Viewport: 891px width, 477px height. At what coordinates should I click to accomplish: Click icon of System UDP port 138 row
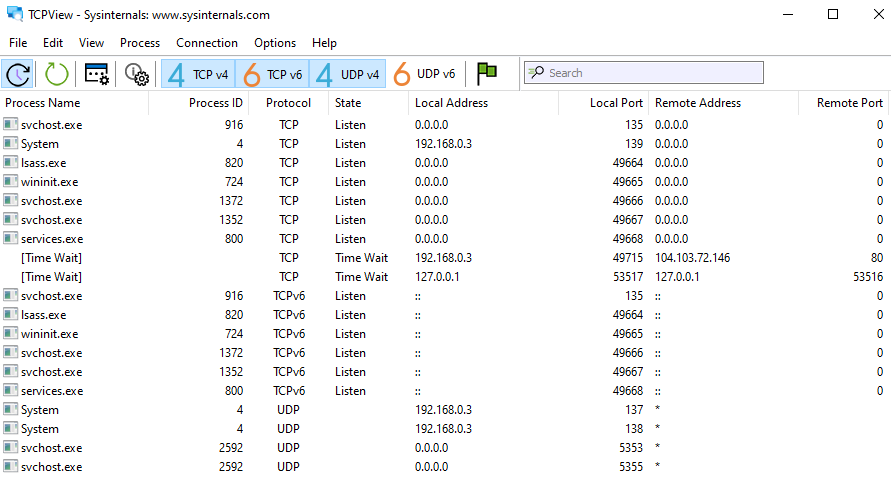[10, 428]
